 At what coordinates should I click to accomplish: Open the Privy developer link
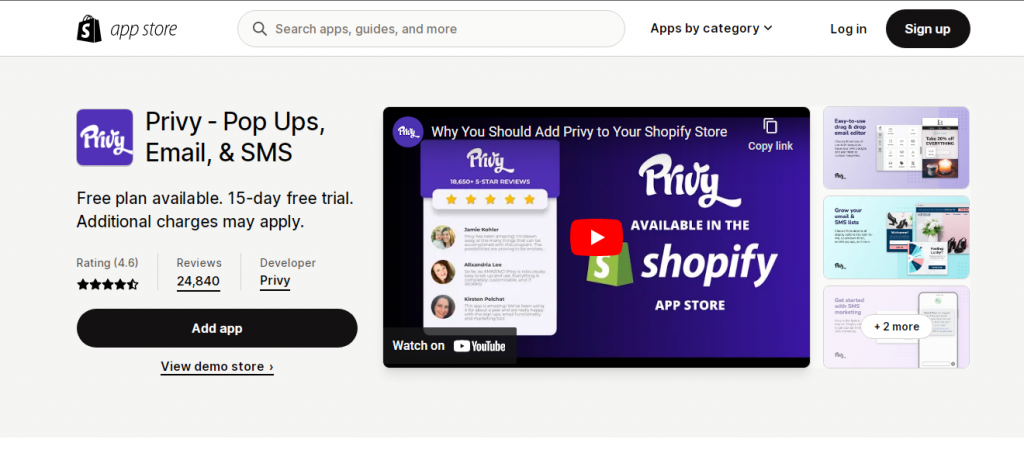(x=275, y=281)
